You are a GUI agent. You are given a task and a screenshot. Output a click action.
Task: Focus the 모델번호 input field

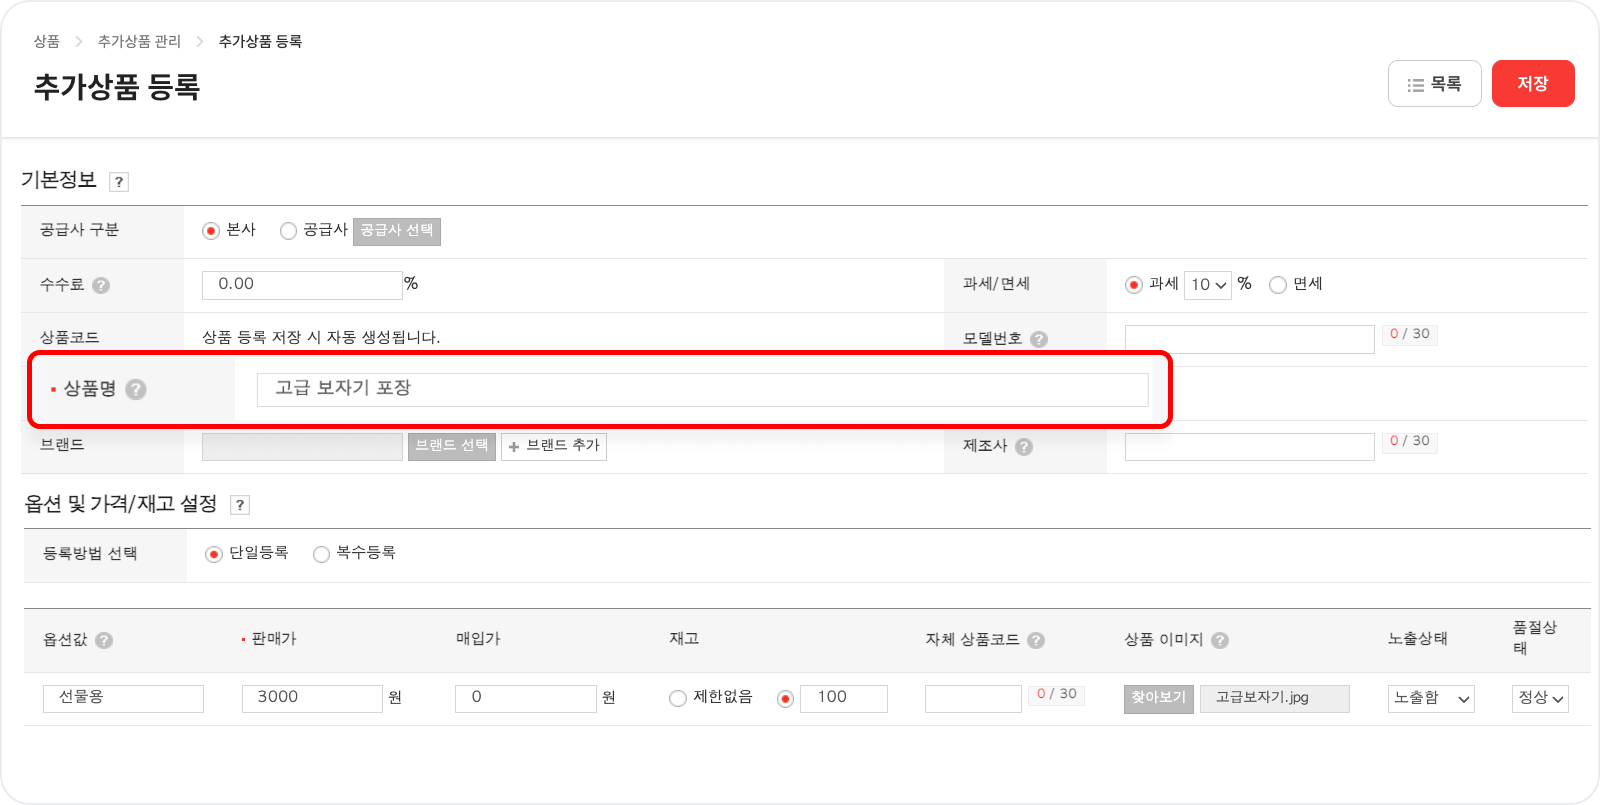(1250, 339)
